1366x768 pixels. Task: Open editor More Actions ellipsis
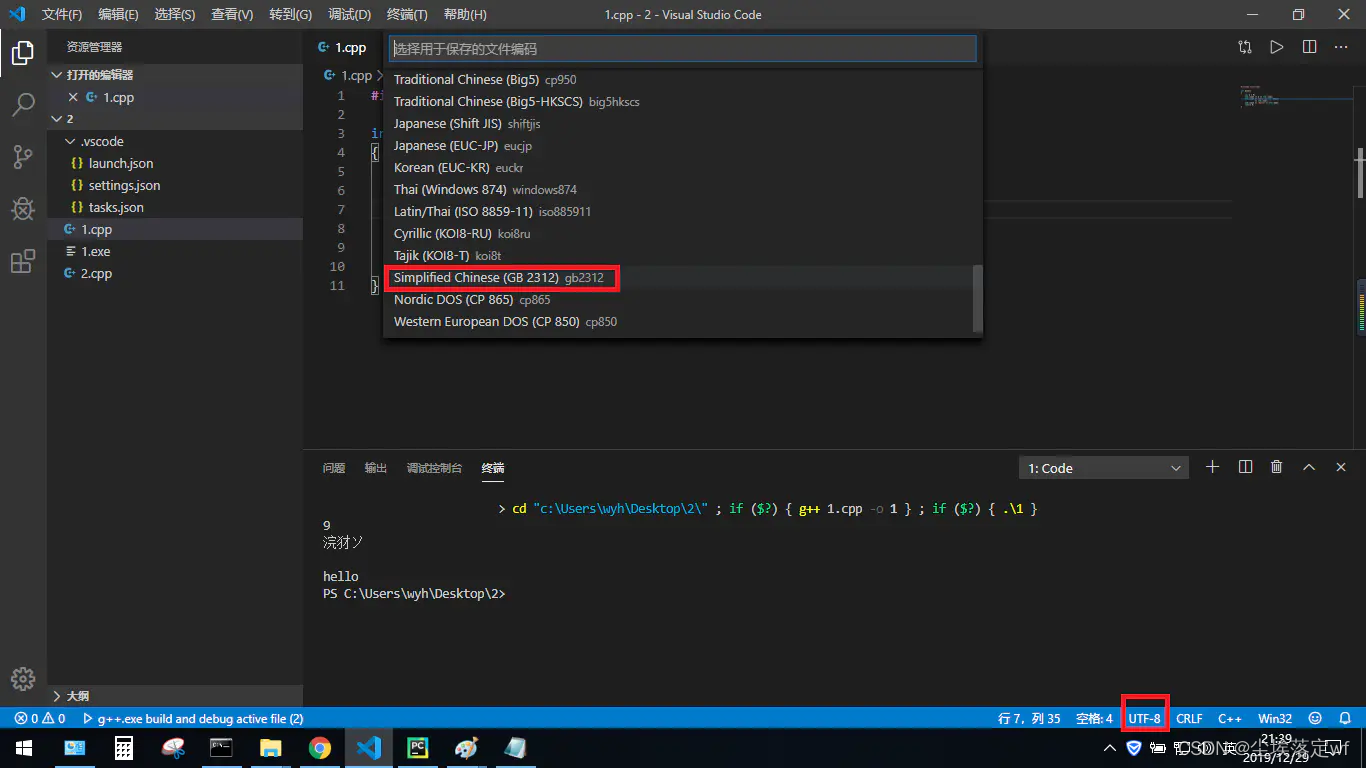point(1342,47)
